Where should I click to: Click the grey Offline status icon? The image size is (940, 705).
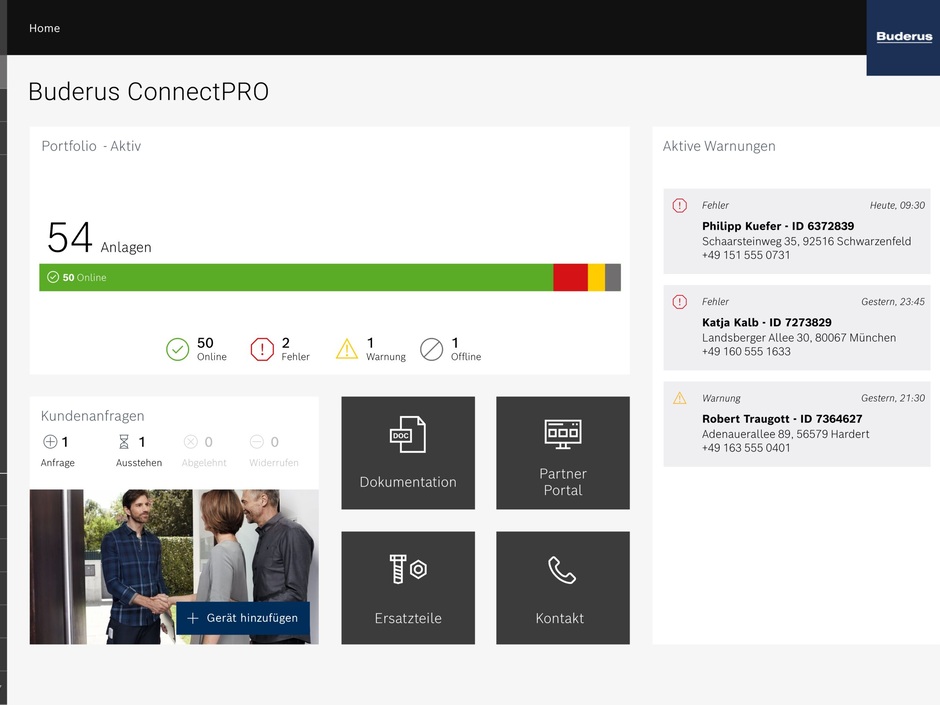[431, 349]
